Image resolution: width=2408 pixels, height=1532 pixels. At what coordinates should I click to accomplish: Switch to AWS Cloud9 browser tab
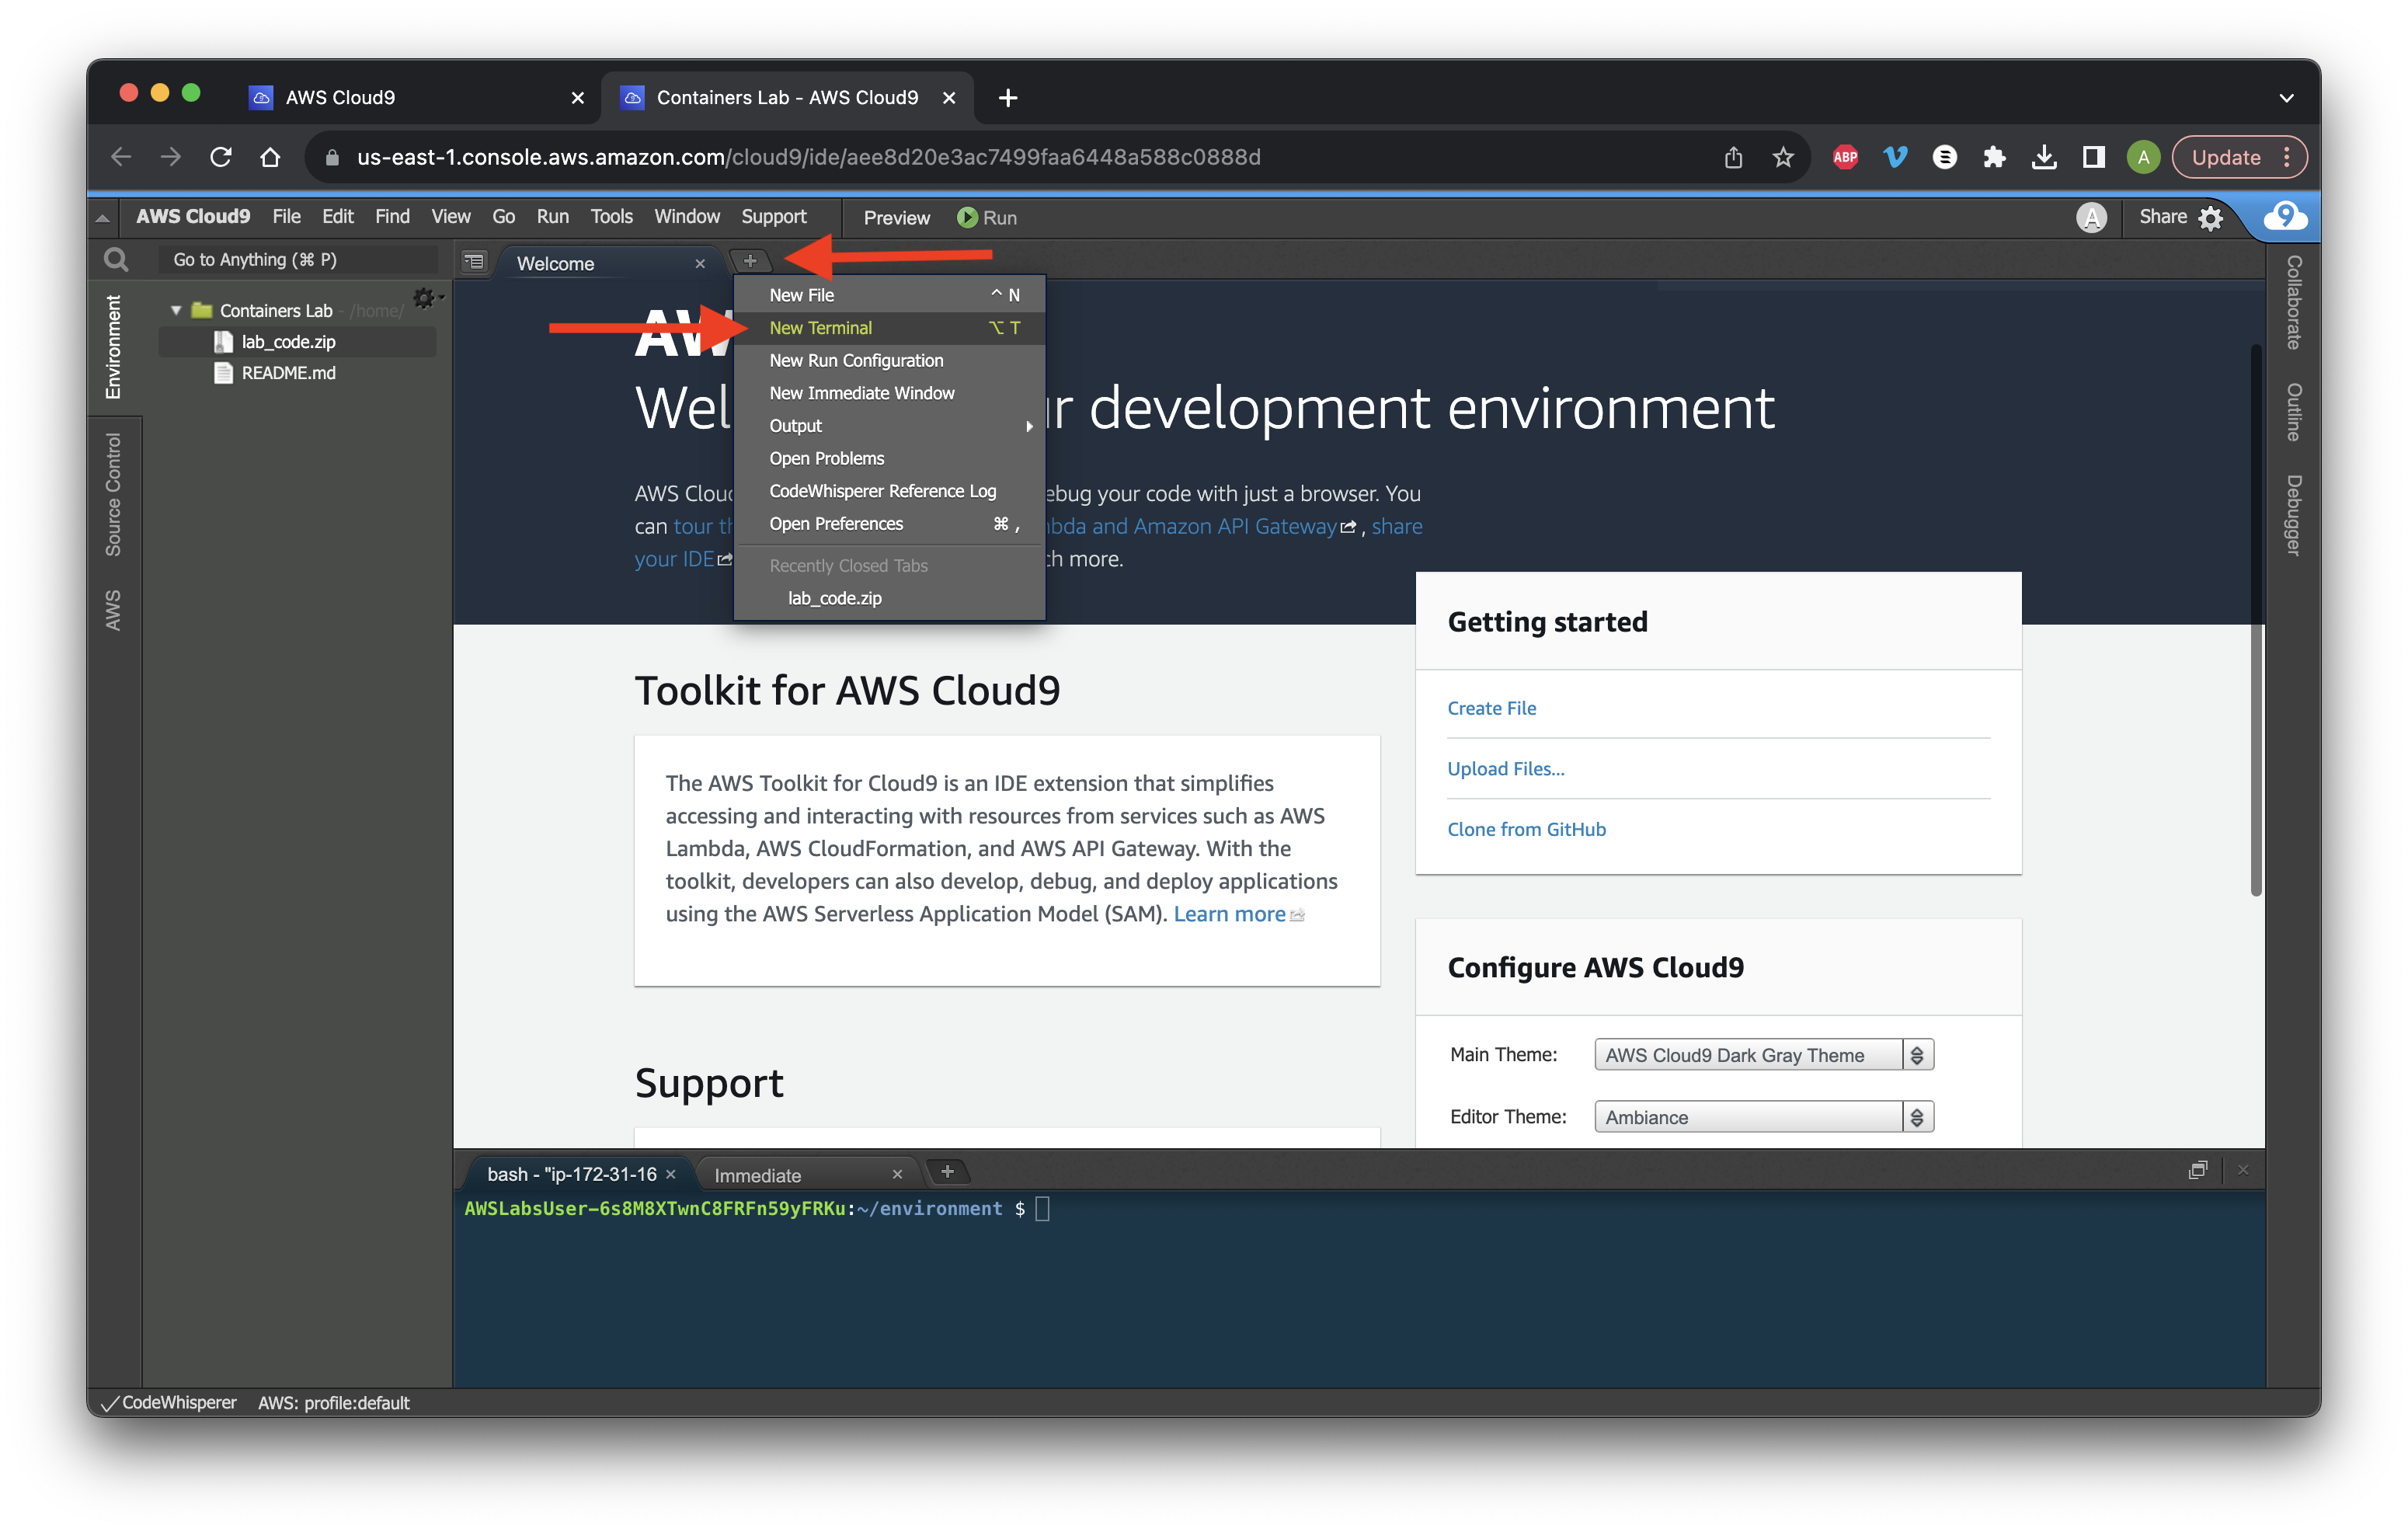click(415, 98)
